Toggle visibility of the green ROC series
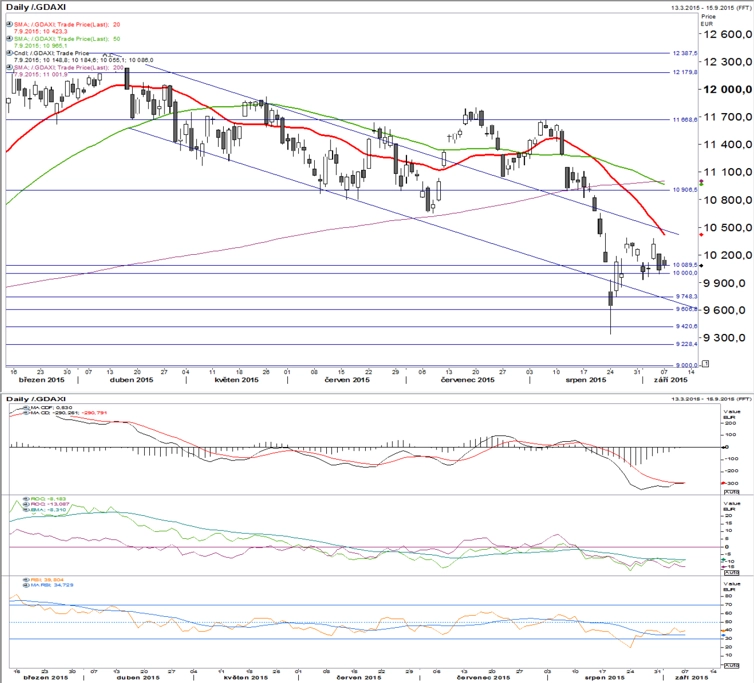 click(26, 499)
